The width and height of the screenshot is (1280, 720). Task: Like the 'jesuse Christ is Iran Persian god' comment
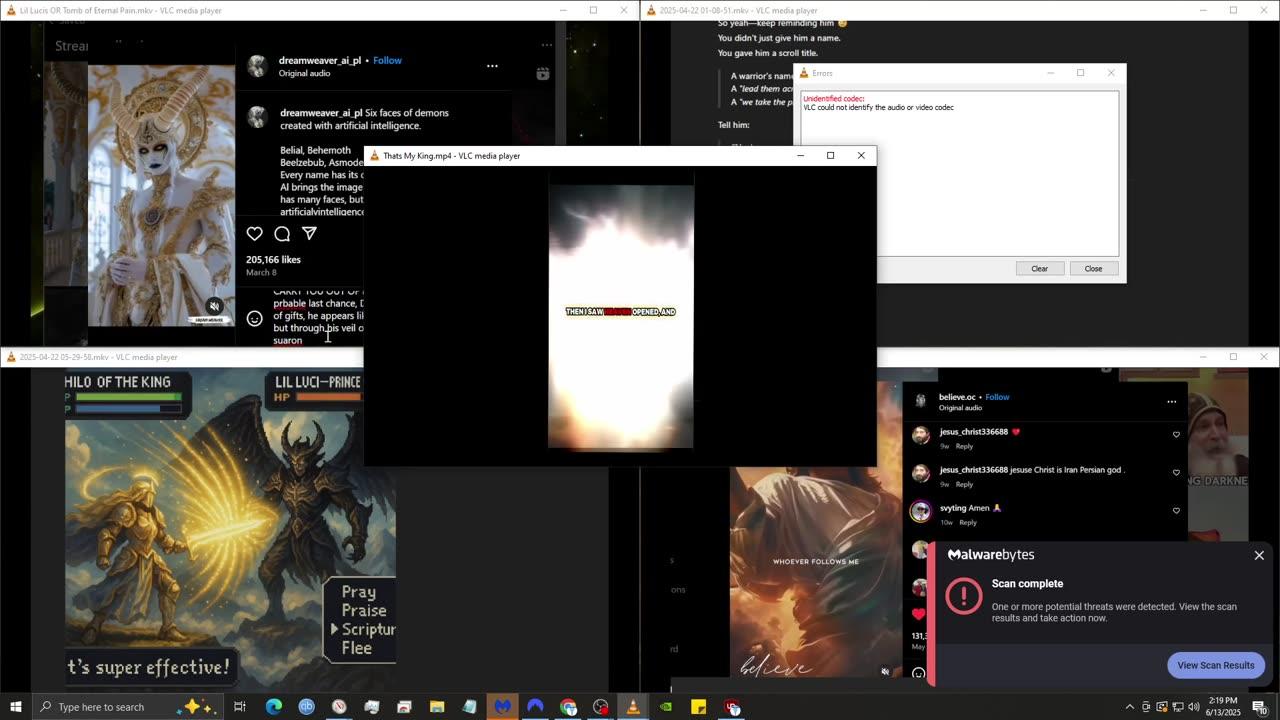click(1176, 472)
